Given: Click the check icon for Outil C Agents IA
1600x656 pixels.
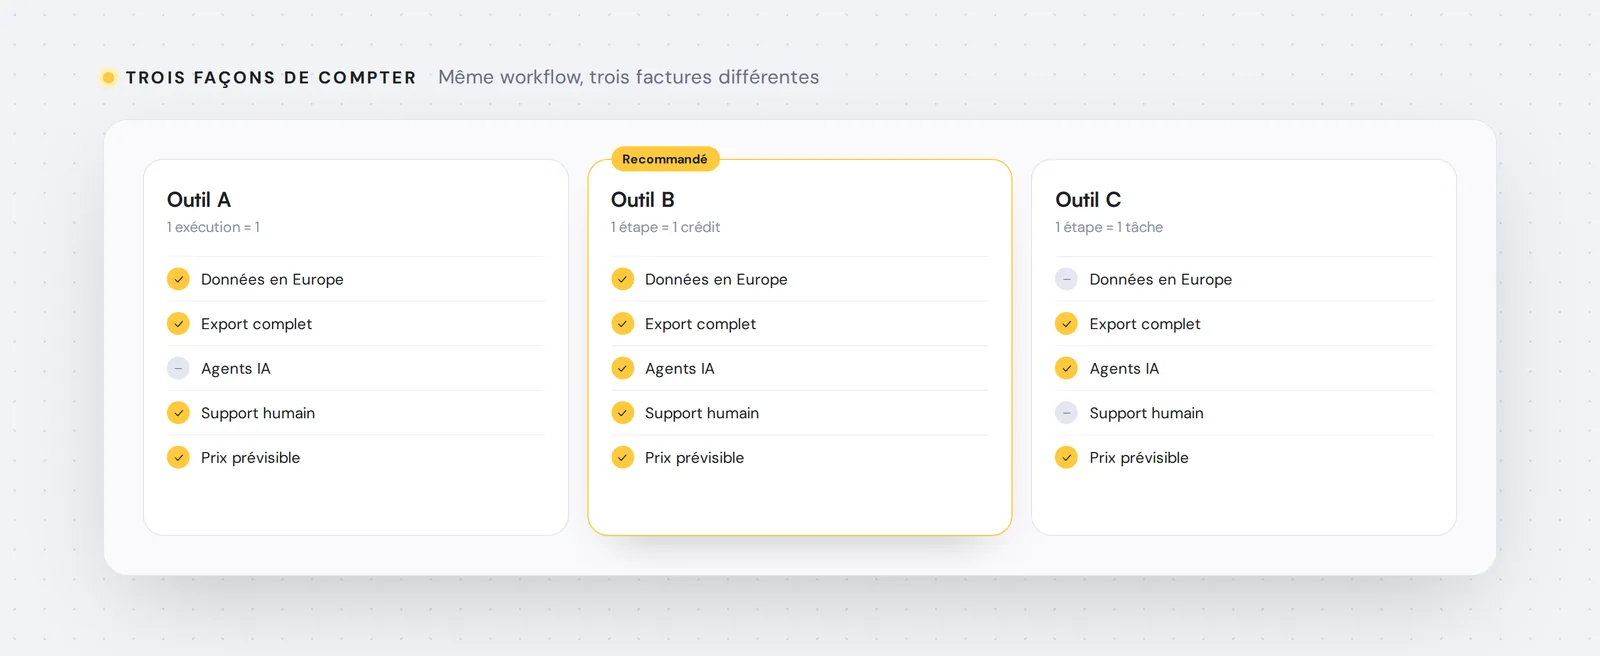Looking at the screenshot, I should (x=1067, y=368).
